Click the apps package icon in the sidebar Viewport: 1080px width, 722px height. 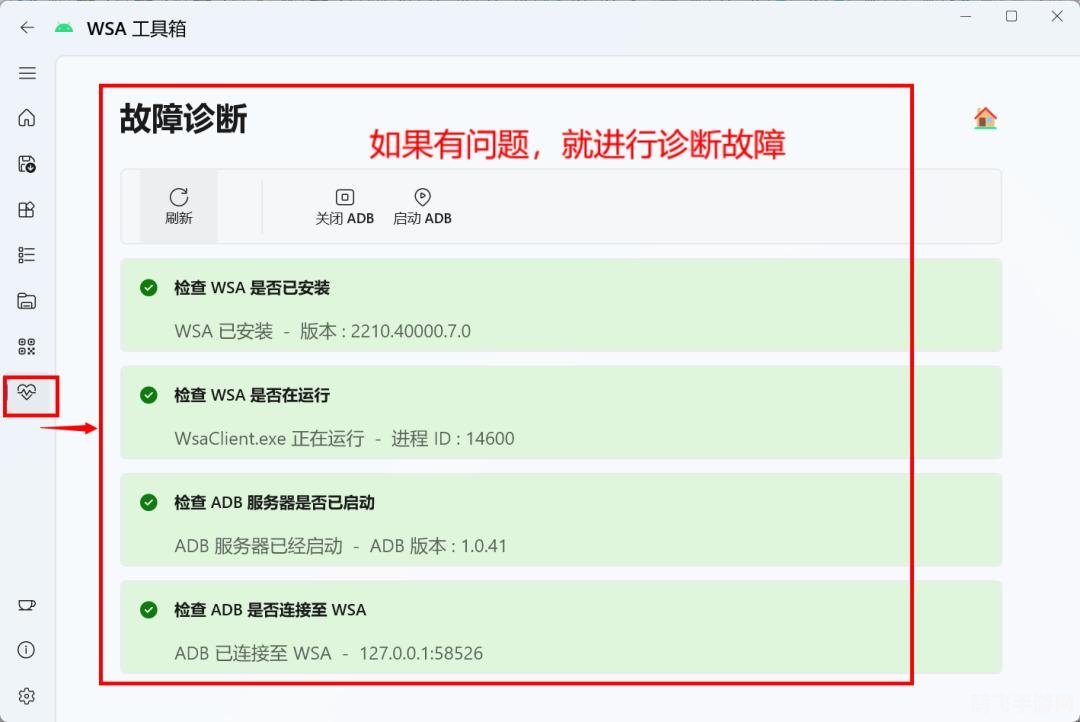click(x=27, y=209)
